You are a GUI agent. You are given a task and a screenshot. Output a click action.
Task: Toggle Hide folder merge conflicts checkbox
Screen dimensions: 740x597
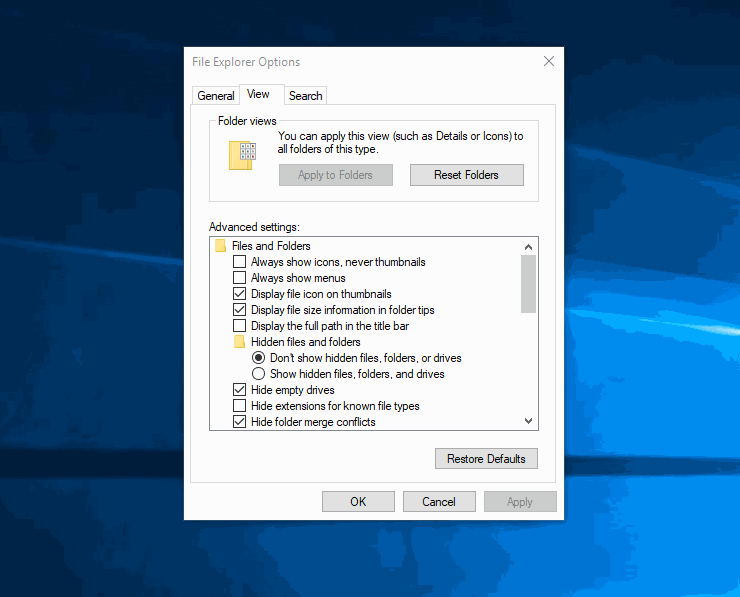[240, 422]
